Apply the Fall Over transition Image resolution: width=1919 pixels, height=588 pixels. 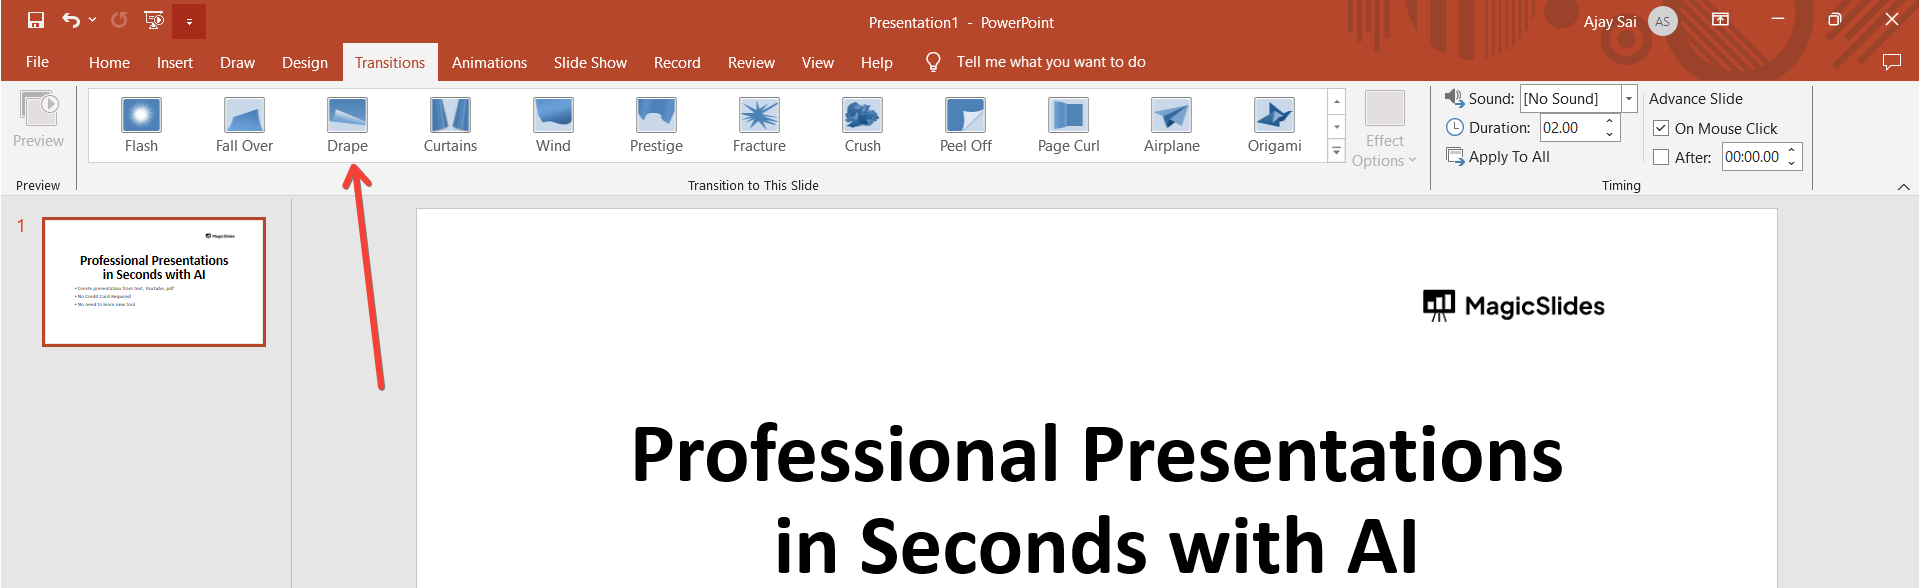(244, 125)
